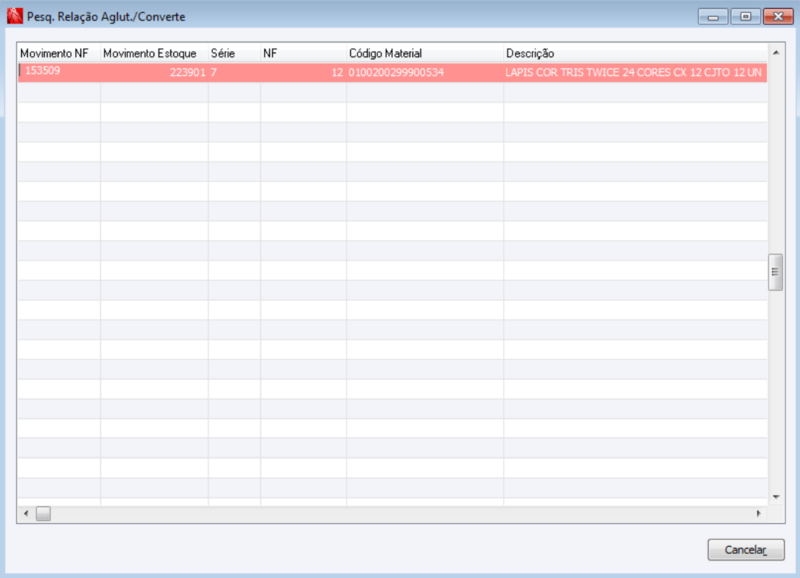This screenshot has width=800, height=578.
Task: Click the horizontal scrollbar left arrow
Action: (26, 513)
